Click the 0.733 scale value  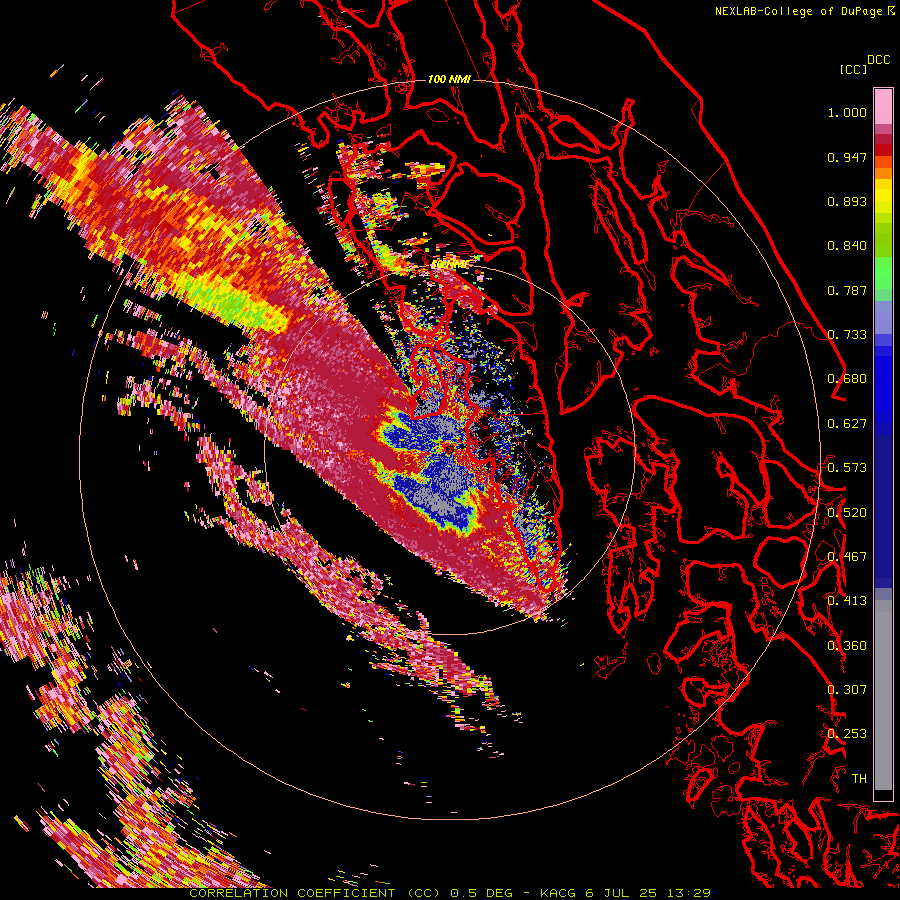pos(847,335)
